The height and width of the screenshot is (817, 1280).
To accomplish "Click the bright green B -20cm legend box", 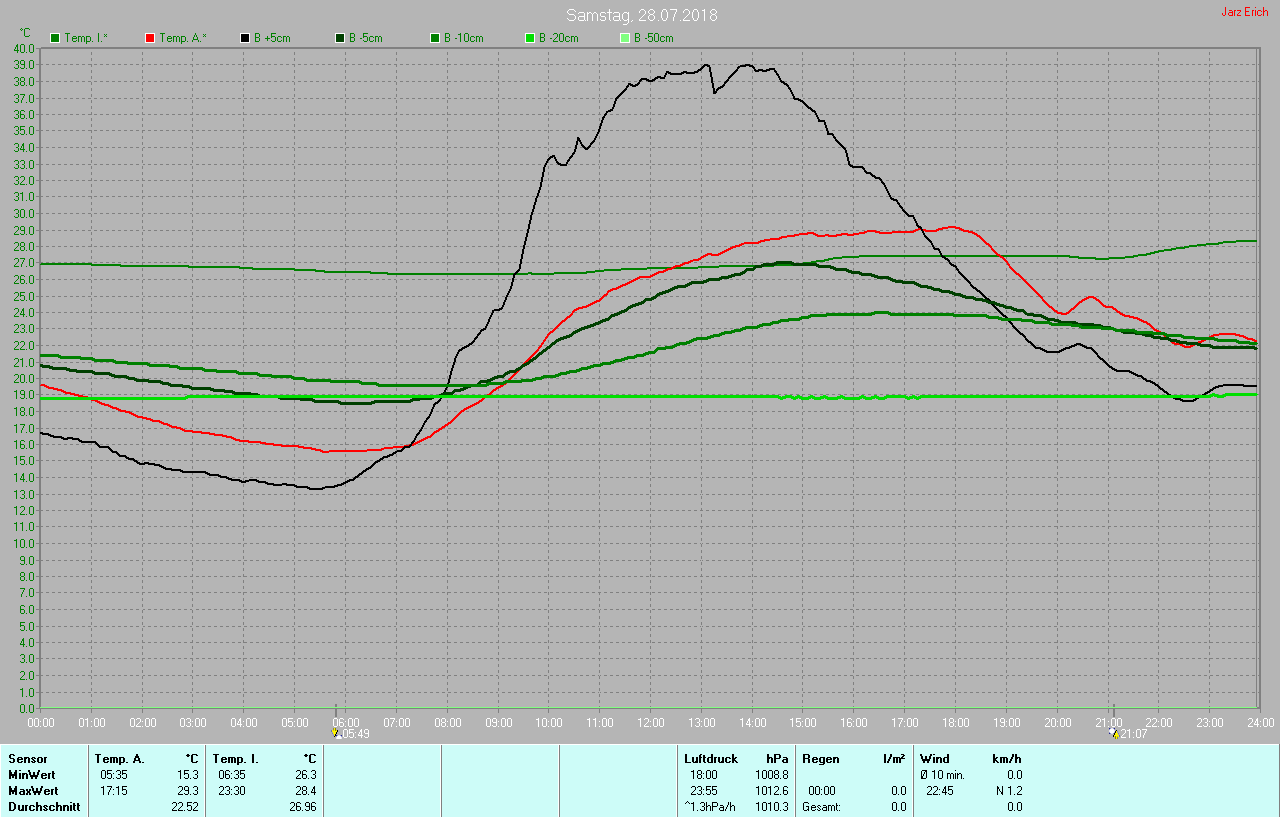I will [530, 38].
